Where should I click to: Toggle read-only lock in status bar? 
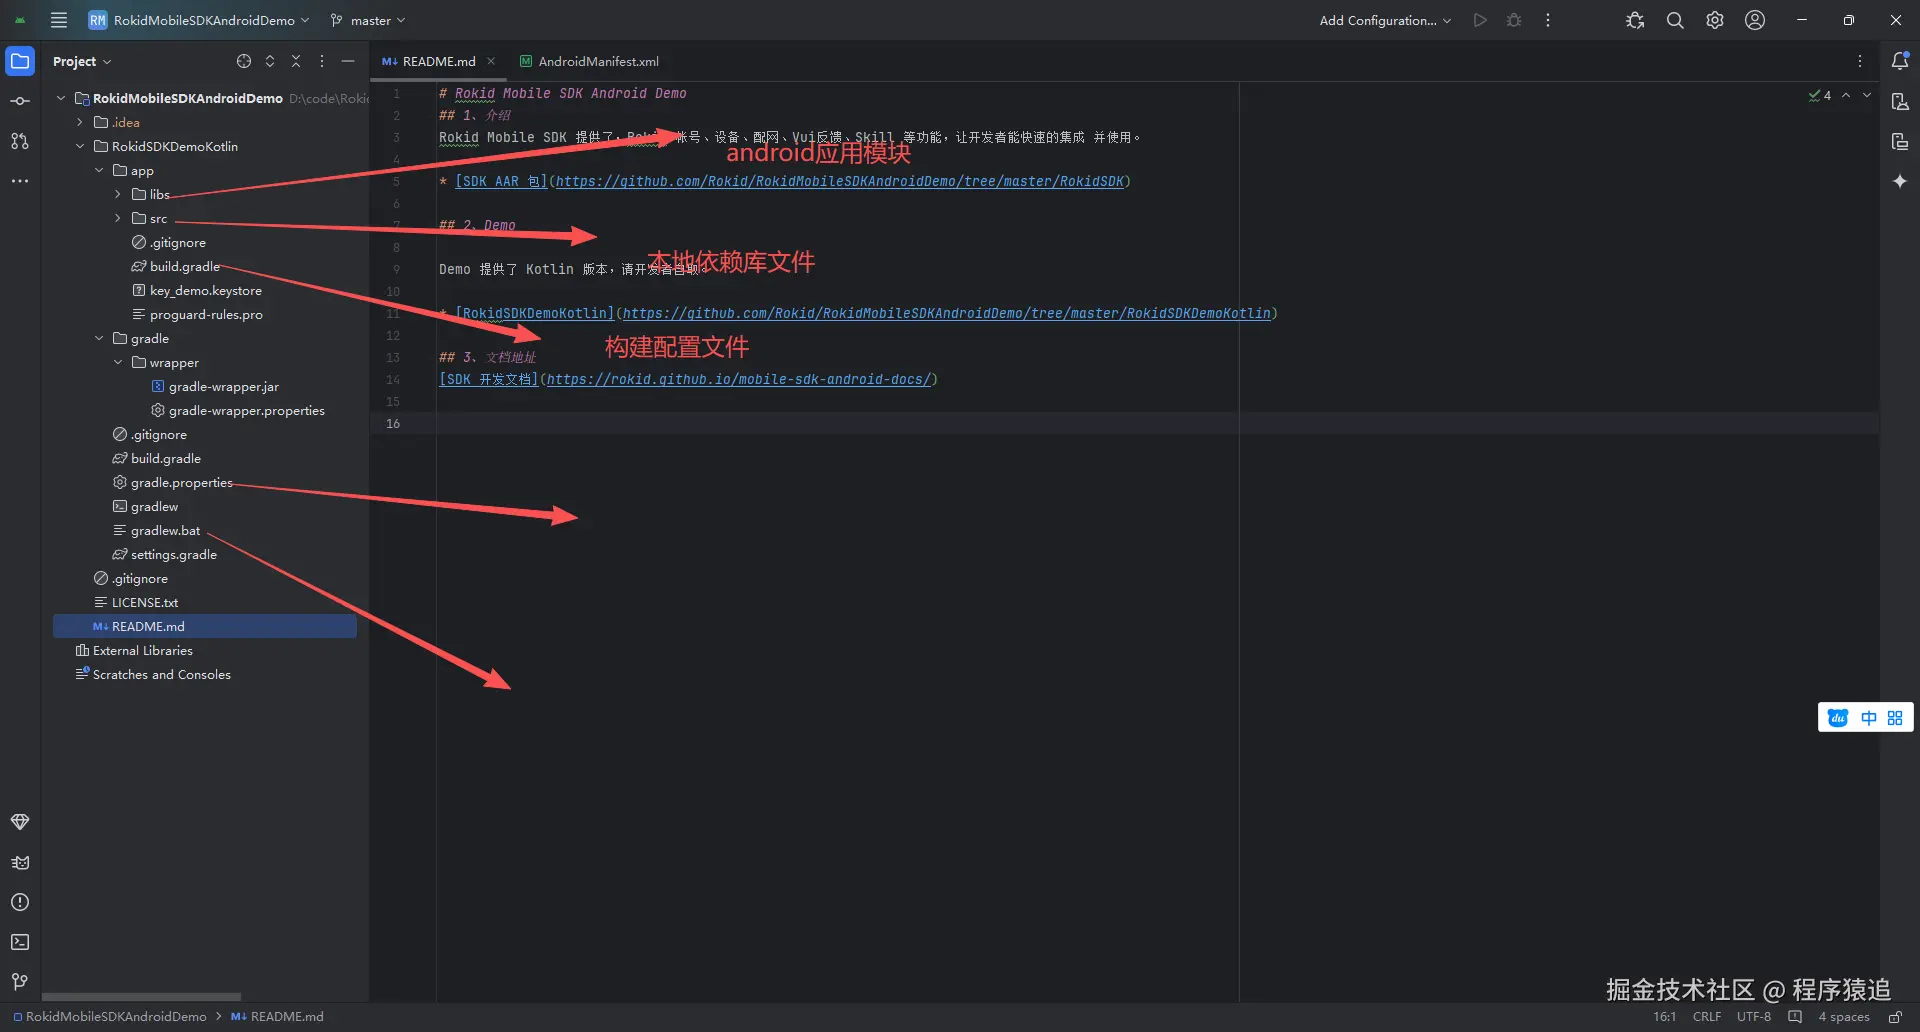[x=1895, y=1017]
